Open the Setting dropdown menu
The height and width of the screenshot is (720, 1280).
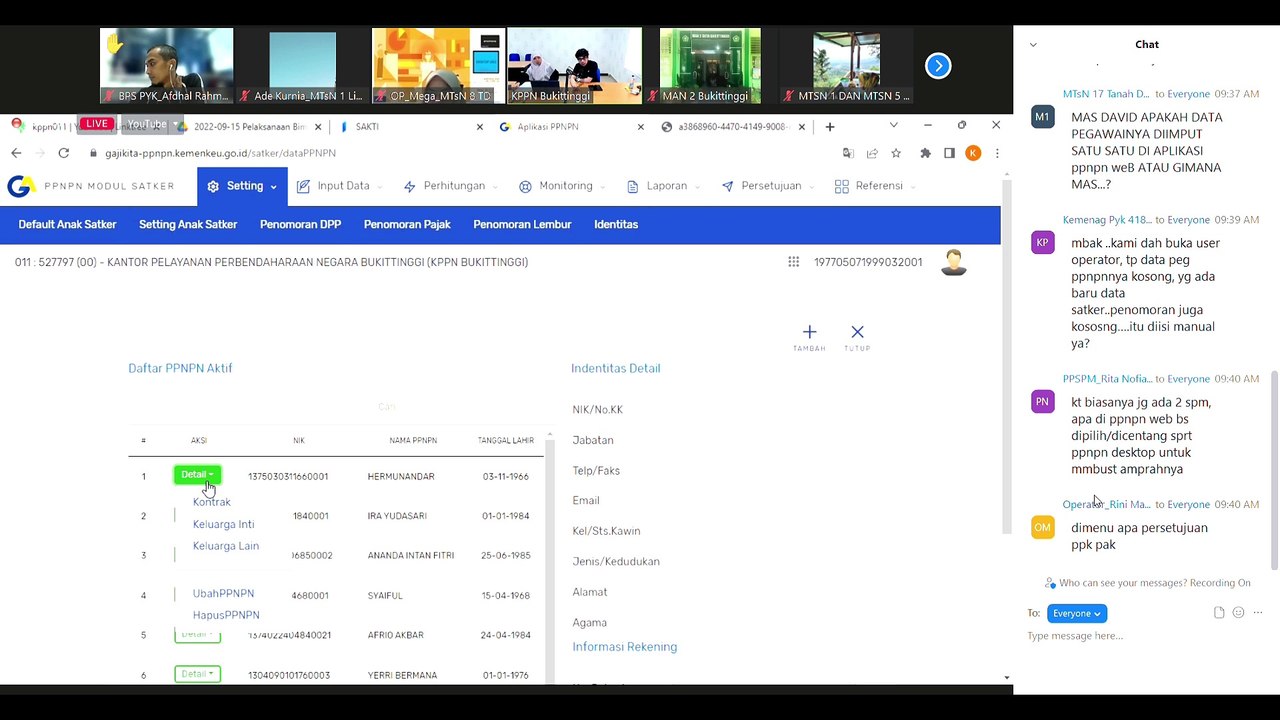[x=242, y=186]
